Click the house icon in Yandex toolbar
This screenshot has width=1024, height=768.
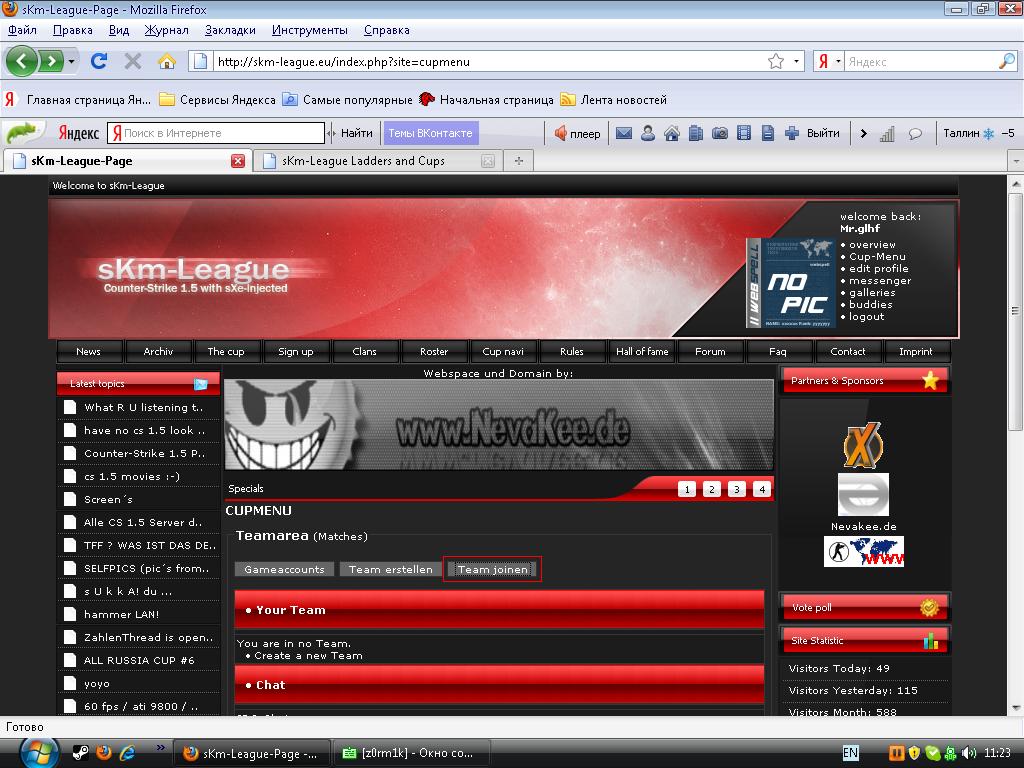671,133
